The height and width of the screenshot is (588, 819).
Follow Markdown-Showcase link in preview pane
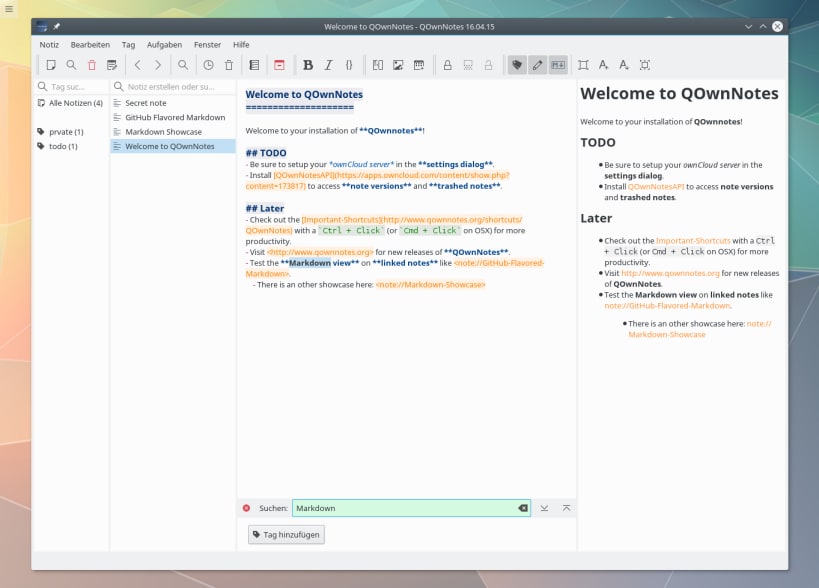pyautogui.click(x=666, y=335)
